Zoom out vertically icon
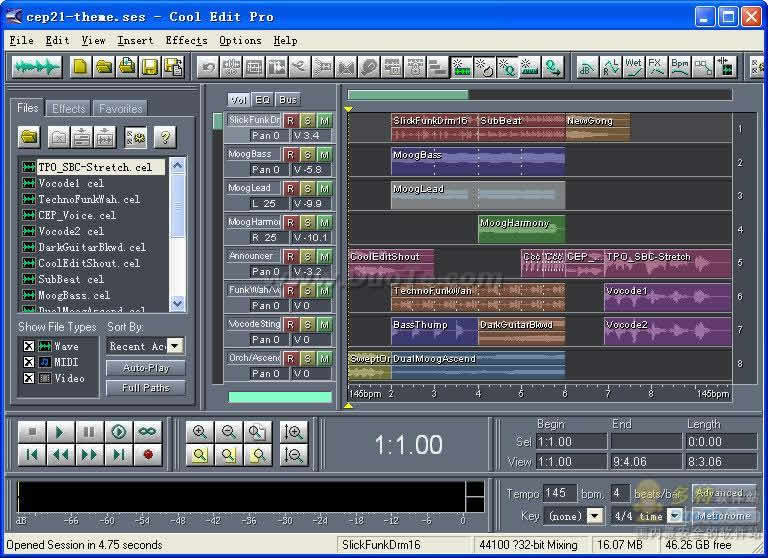 point(293,455)
